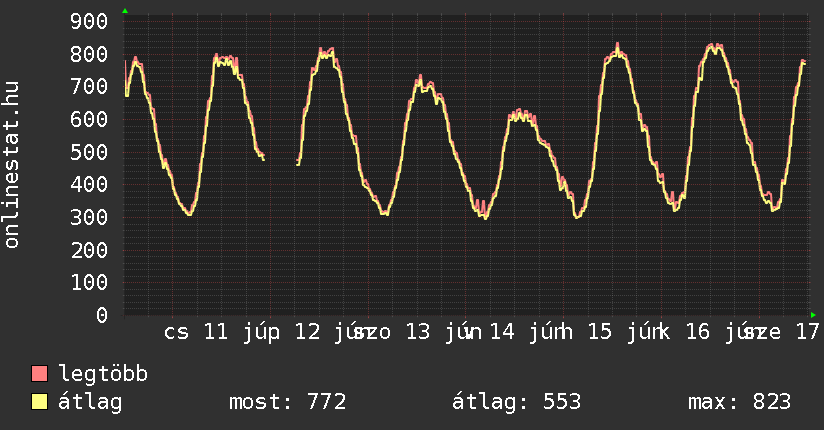The image size is (824, 430).
Task: Click the 16 date label on X axis
Action: click(698, 332)
